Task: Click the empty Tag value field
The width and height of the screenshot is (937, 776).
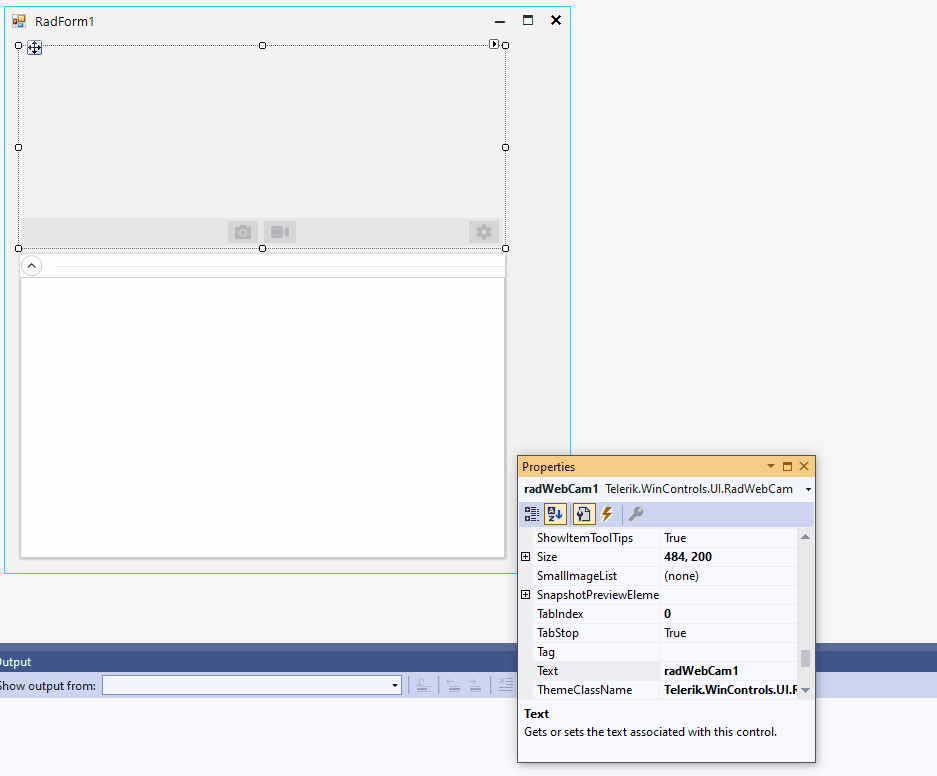Action: pyautogui.click(x=729, y=652)
